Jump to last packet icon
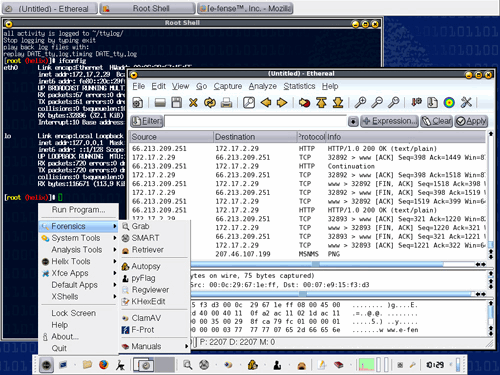The image size is (500, 375). 338,103
